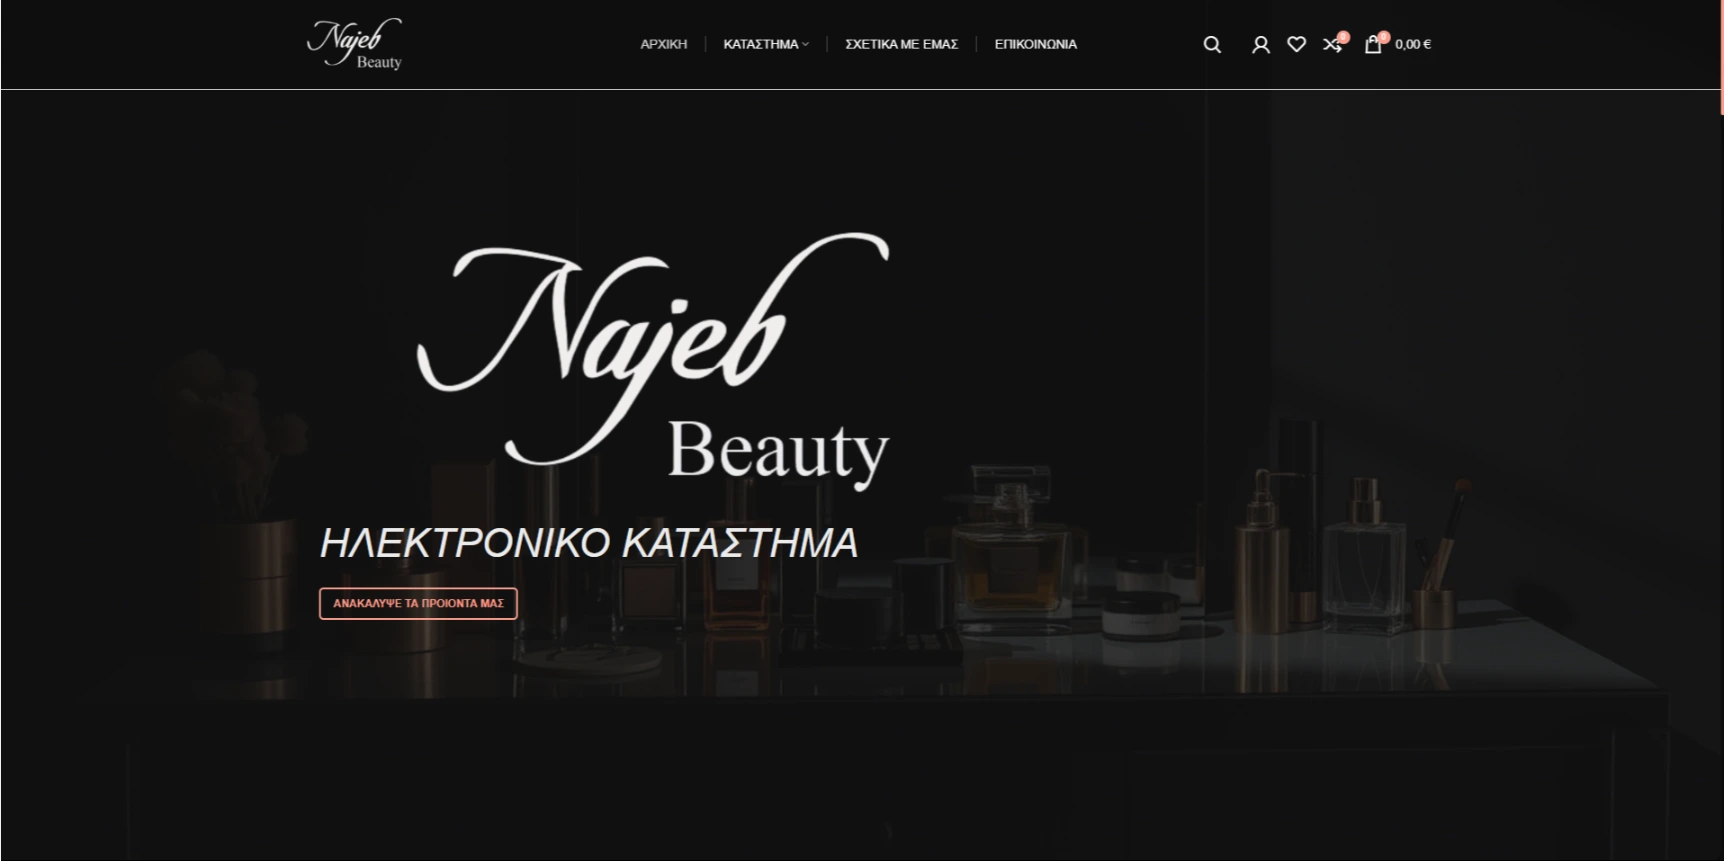
Task: Expand the ΚΑΤΑΣΤΗΜΑ dropdown chevron
Action: [x=805, y=44]
